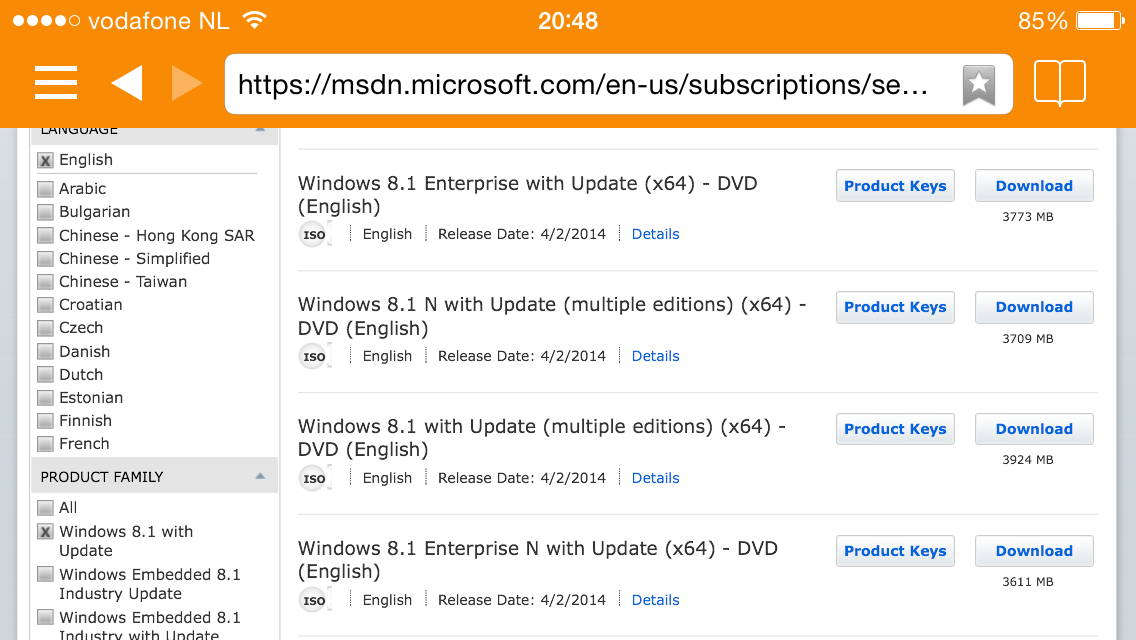Bookmark page with the star icon
1136x640 pixels.
click(x=978, y=85)
